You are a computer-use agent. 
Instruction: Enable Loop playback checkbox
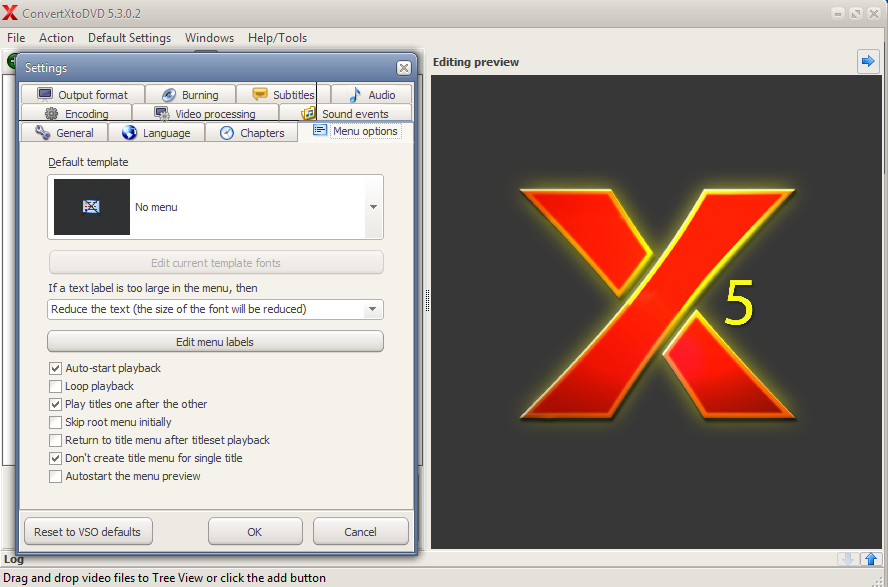(x=55, y=387)
